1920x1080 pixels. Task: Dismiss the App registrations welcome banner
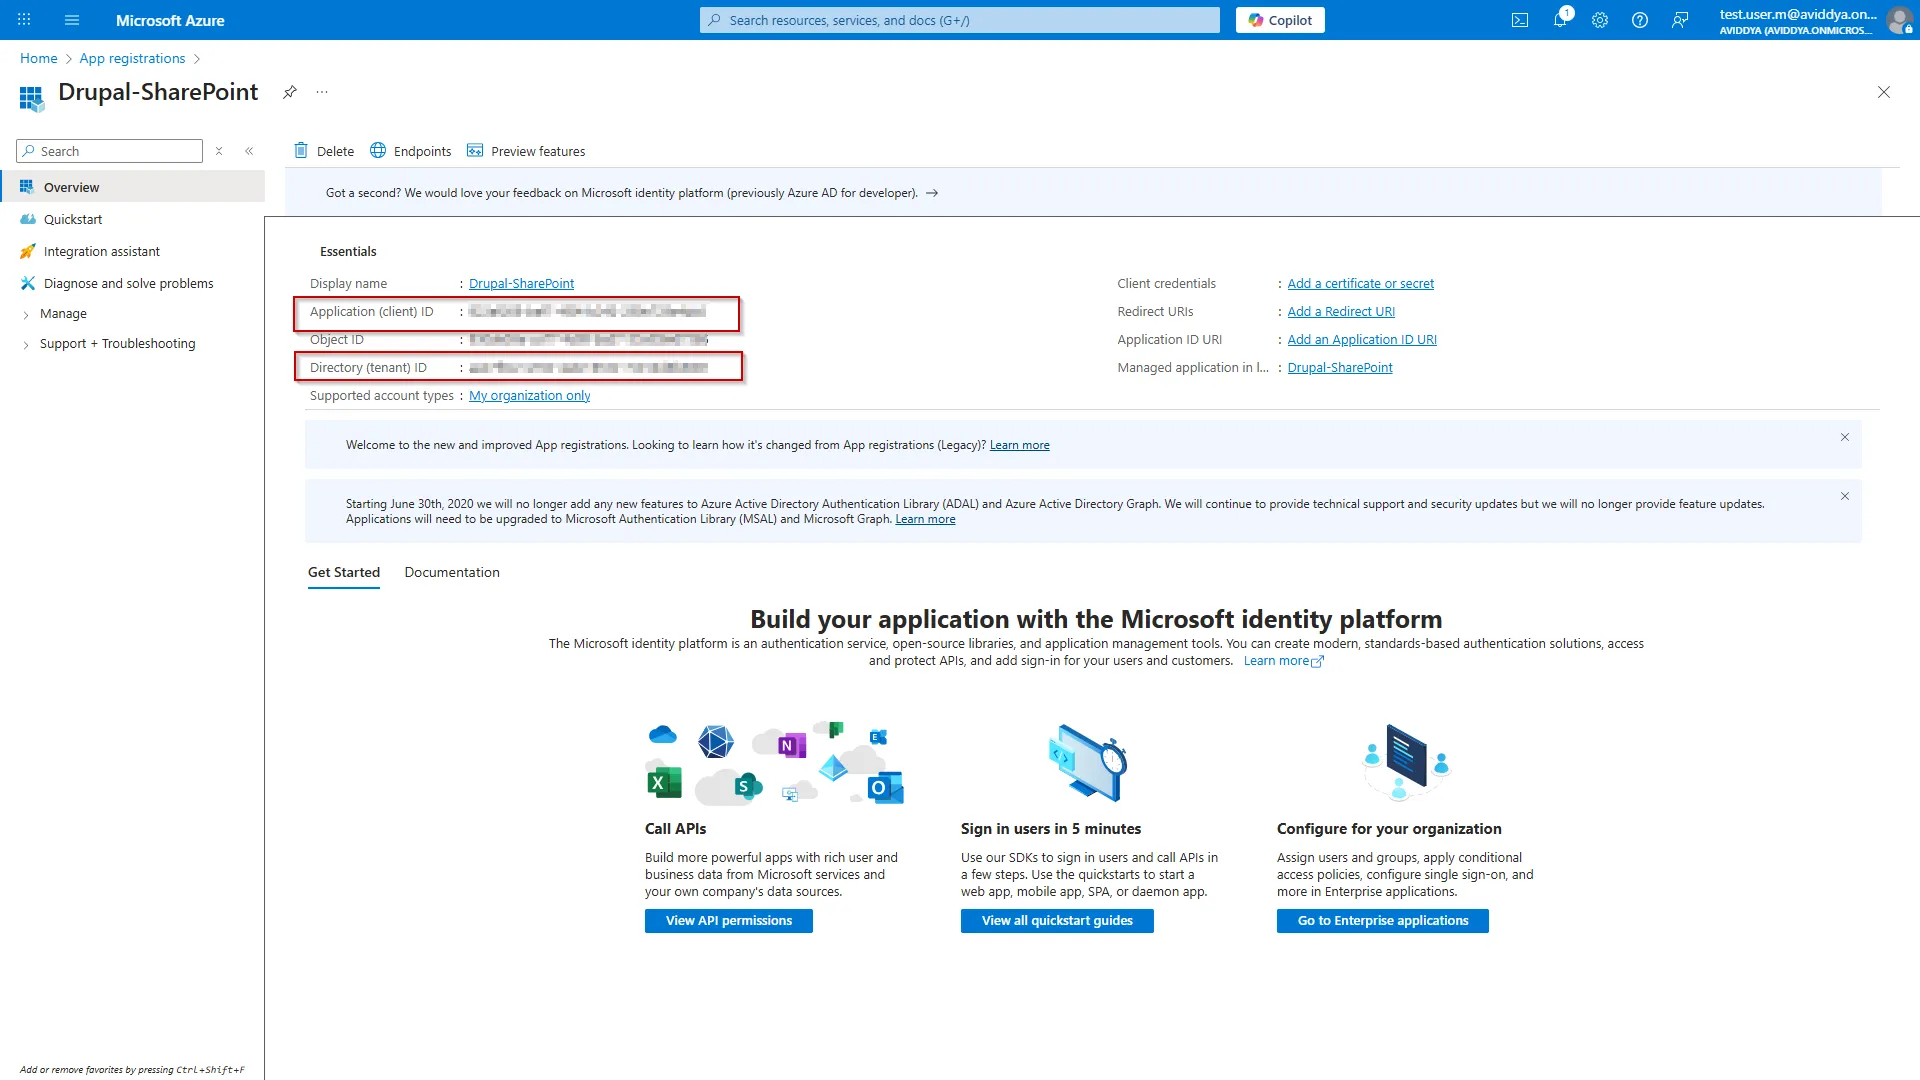point(1845,437)
